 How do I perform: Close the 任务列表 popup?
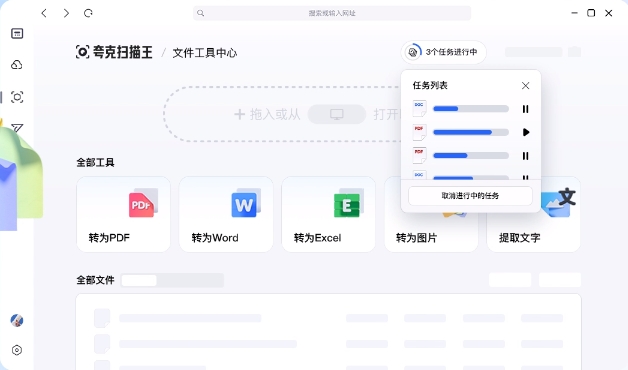[x=525, y=85]
